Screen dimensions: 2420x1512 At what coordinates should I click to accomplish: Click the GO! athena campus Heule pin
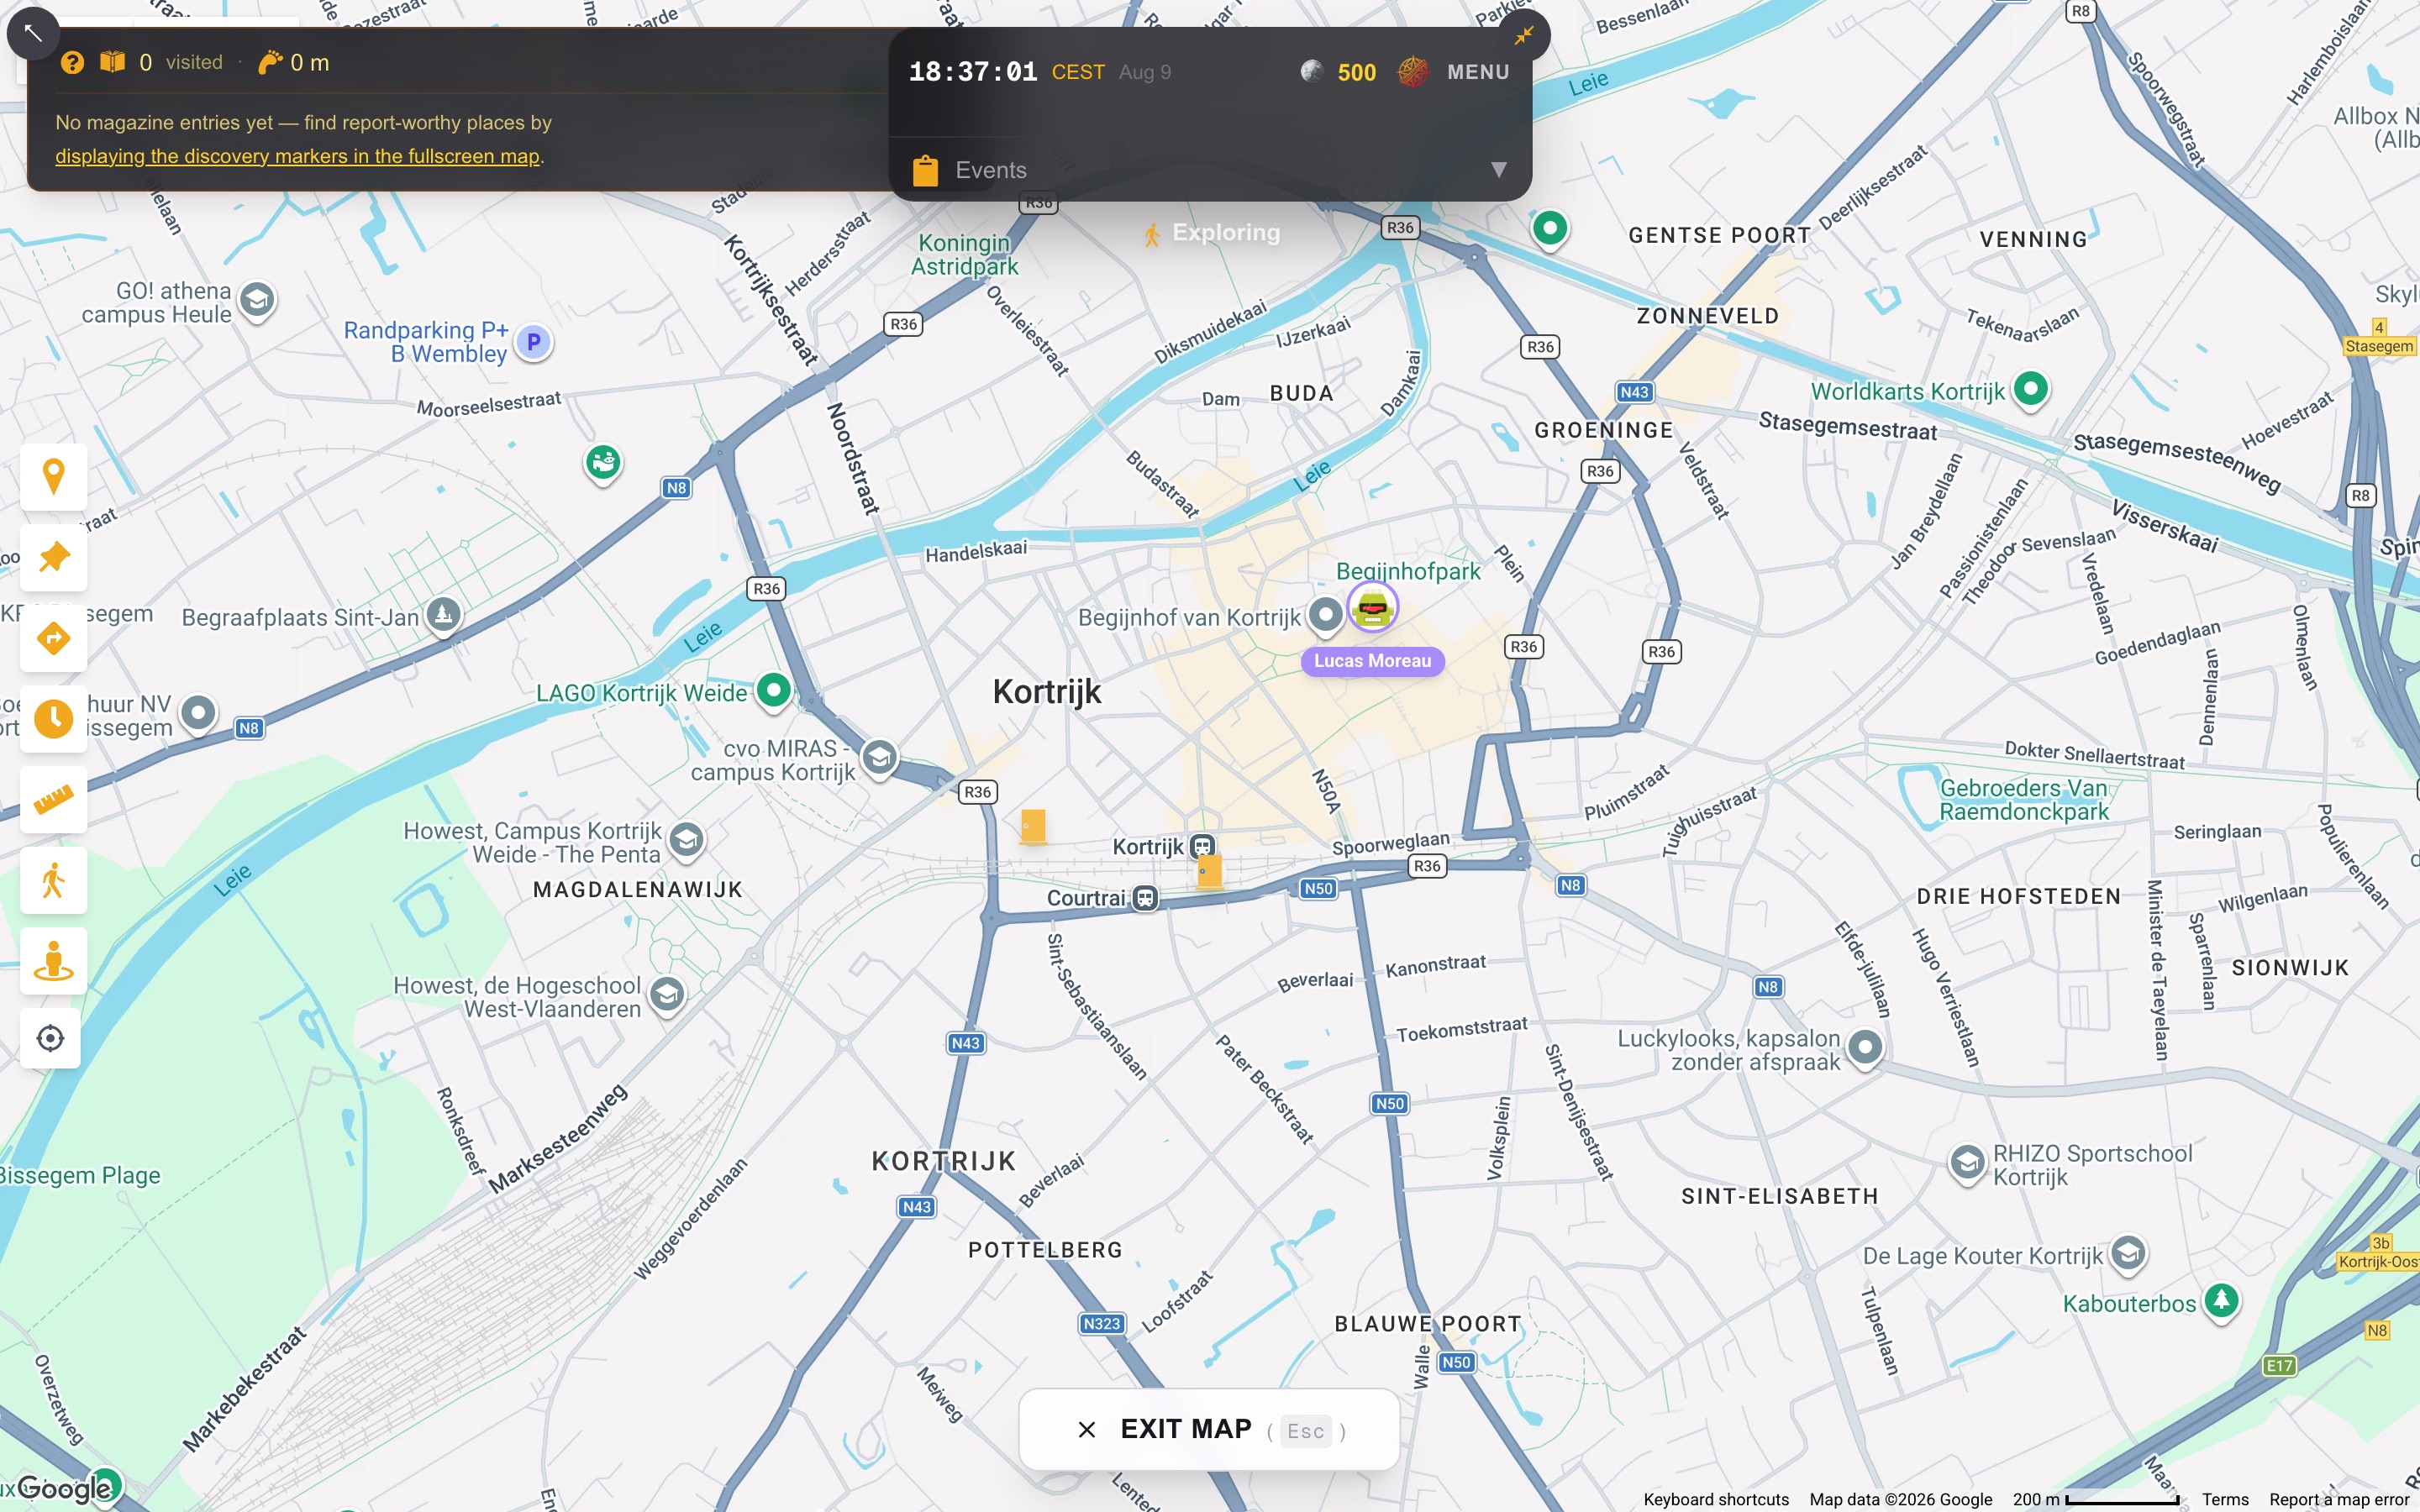point(258,300)
